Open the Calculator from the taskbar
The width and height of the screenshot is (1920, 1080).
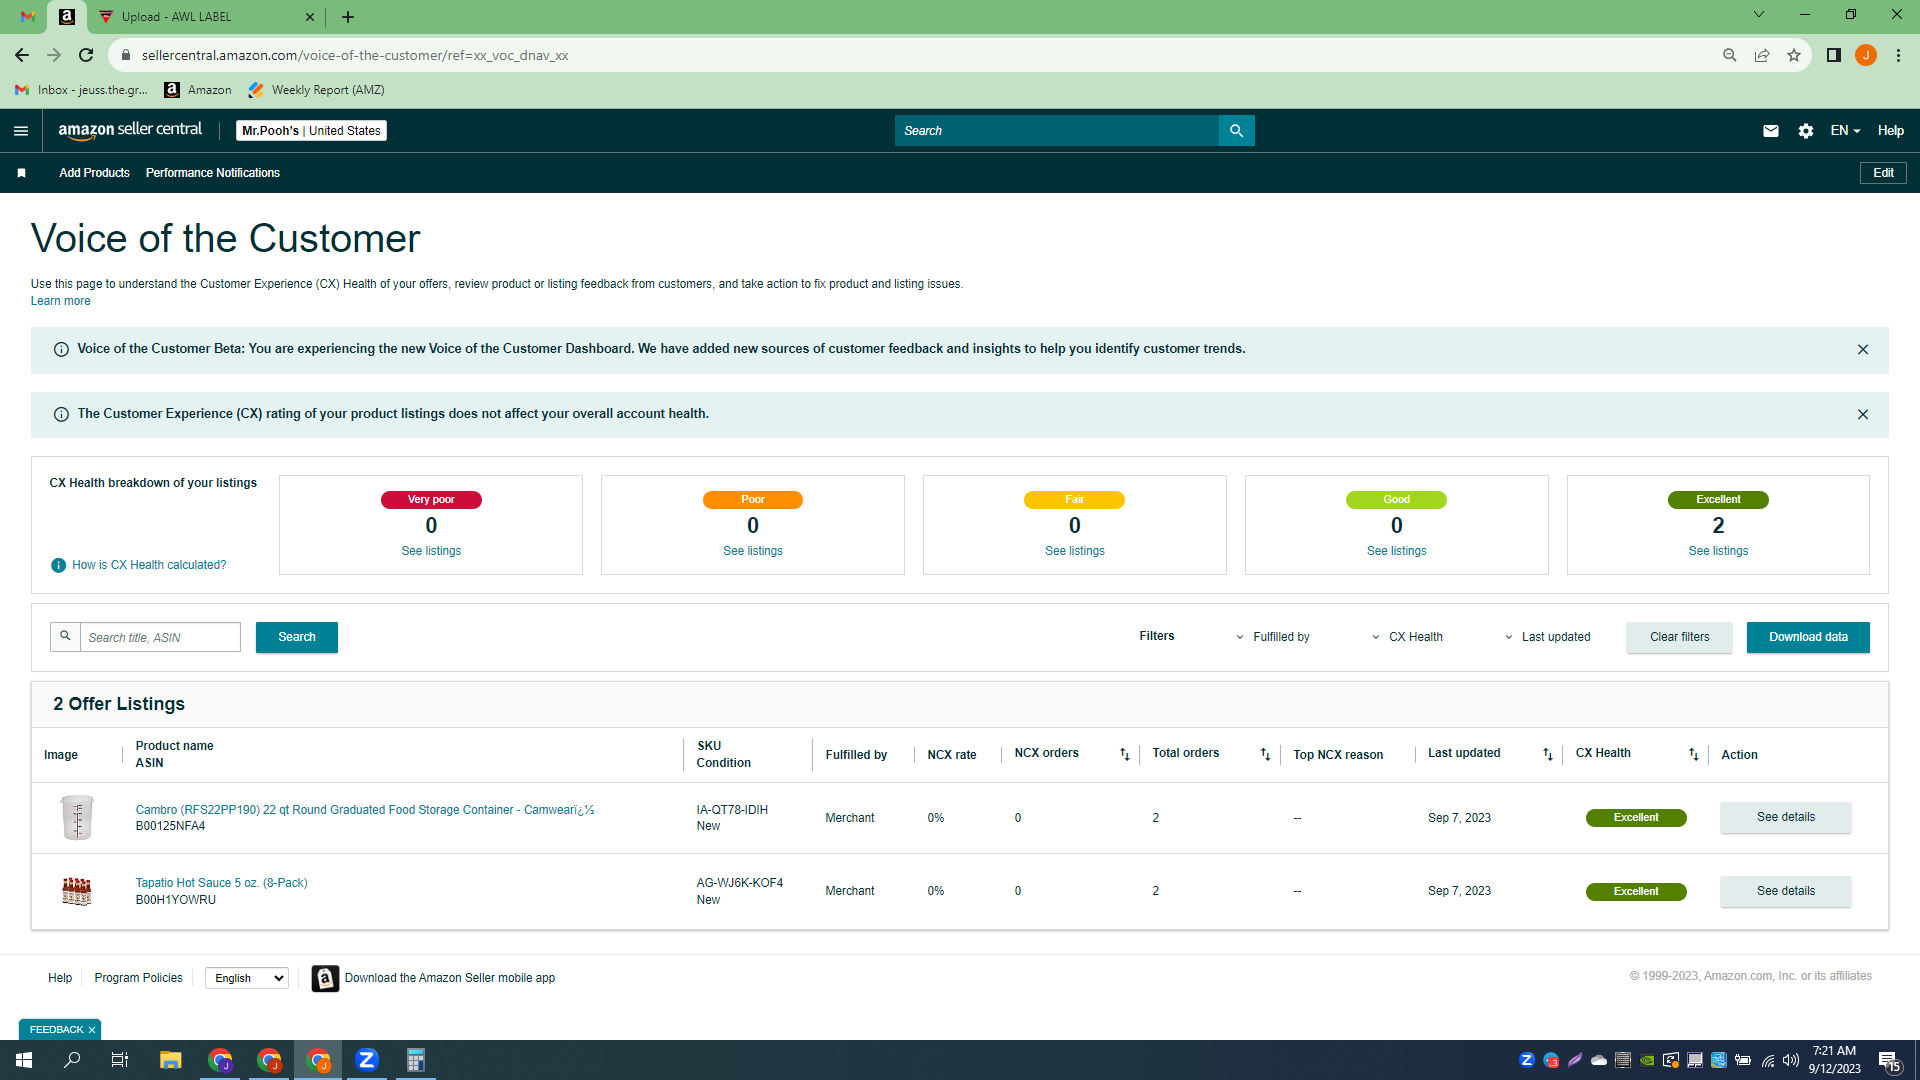click(416, 1060)
